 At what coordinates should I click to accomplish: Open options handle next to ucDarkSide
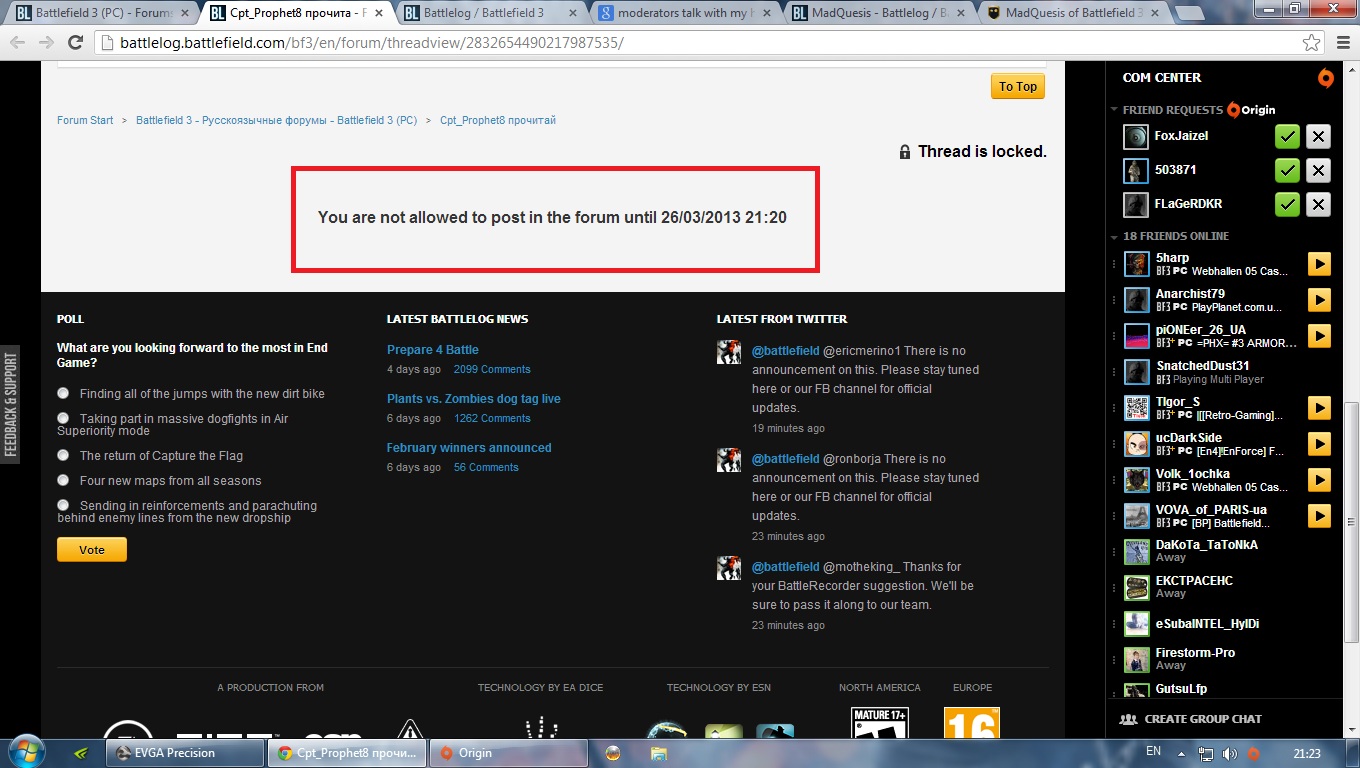1115,444
